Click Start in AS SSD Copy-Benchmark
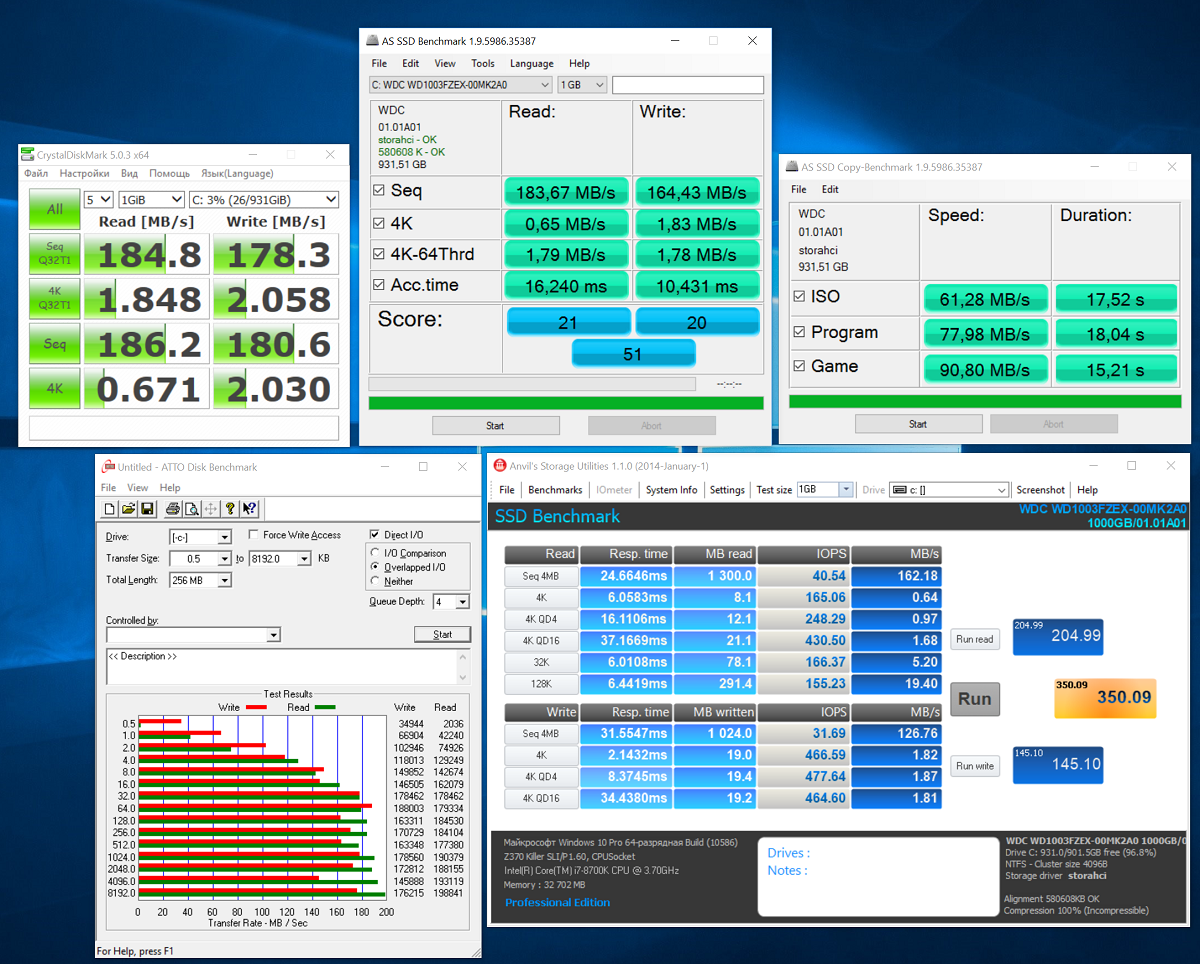This screenshot has height=964, width=1200. [x=917, y=423]
